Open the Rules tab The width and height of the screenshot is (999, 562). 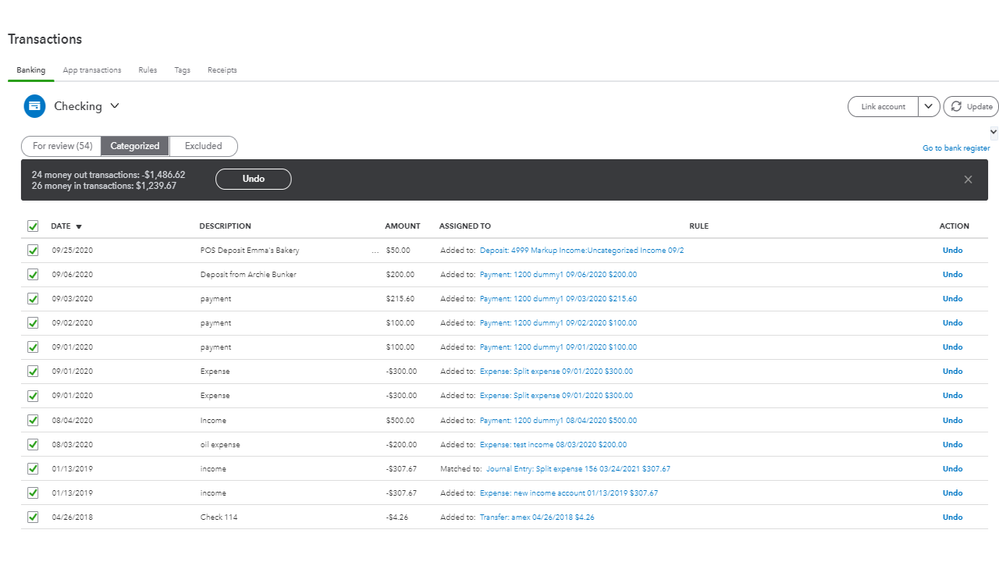147,70
